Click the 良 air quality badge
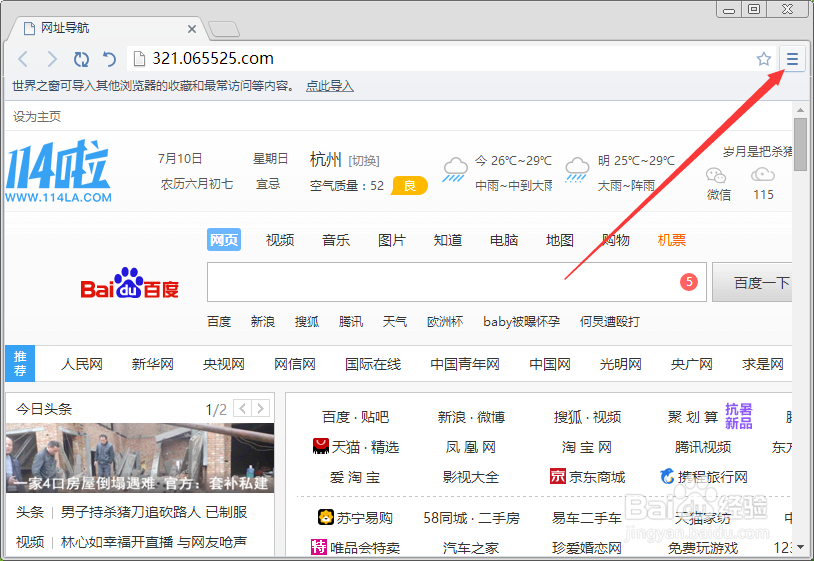The image size is (814, 561). 410,185
